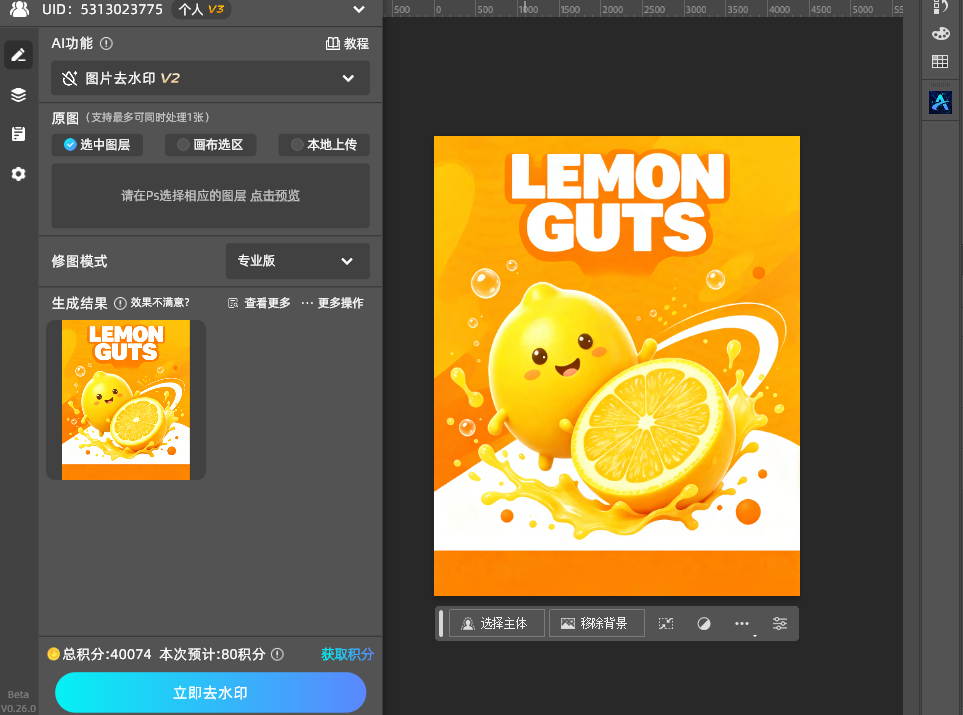Select the 本地上传 radio option

[324, 144]
